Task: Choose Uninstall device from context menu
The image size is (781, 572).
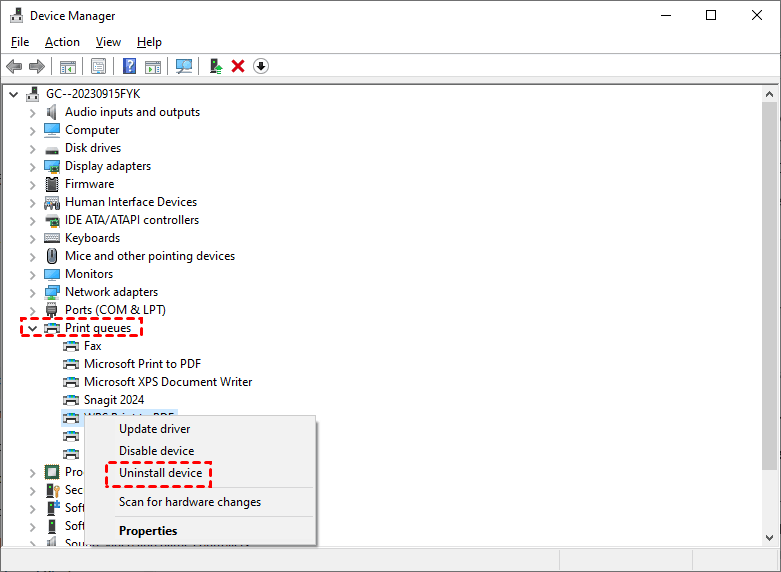Action: click(160, 473)
